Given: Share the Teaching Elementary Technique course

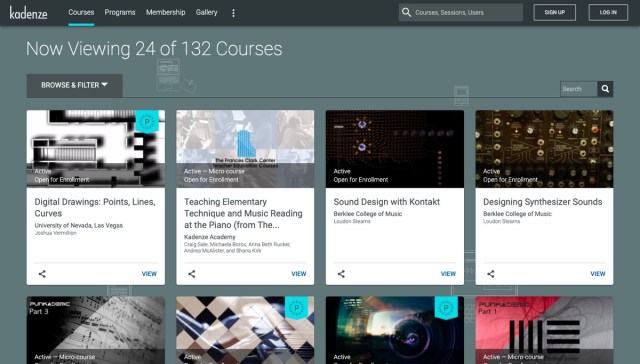Looking at the screenshot, I should 191,274.
